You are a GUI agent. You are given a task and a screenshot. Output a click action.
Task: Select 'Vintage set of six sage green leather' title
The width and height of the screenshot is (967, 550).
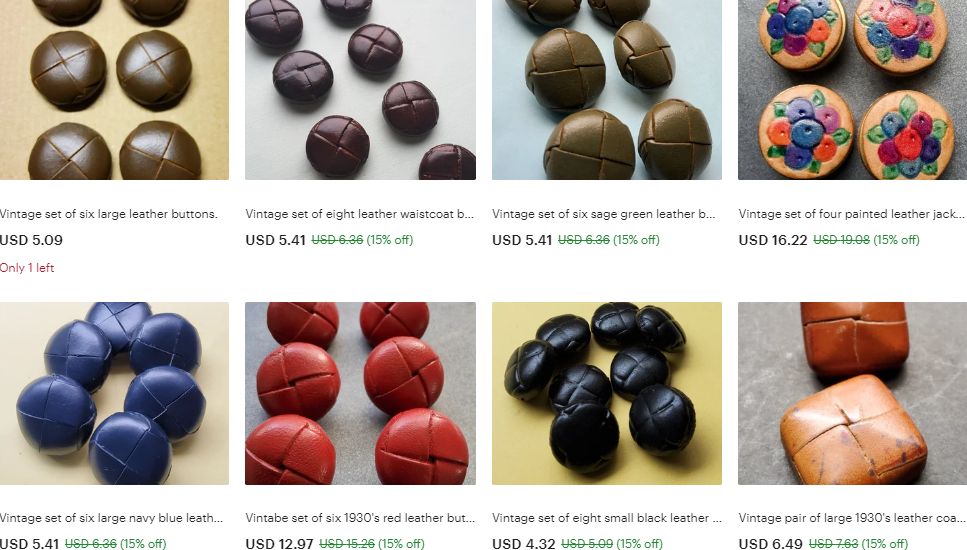pos(604,214)
